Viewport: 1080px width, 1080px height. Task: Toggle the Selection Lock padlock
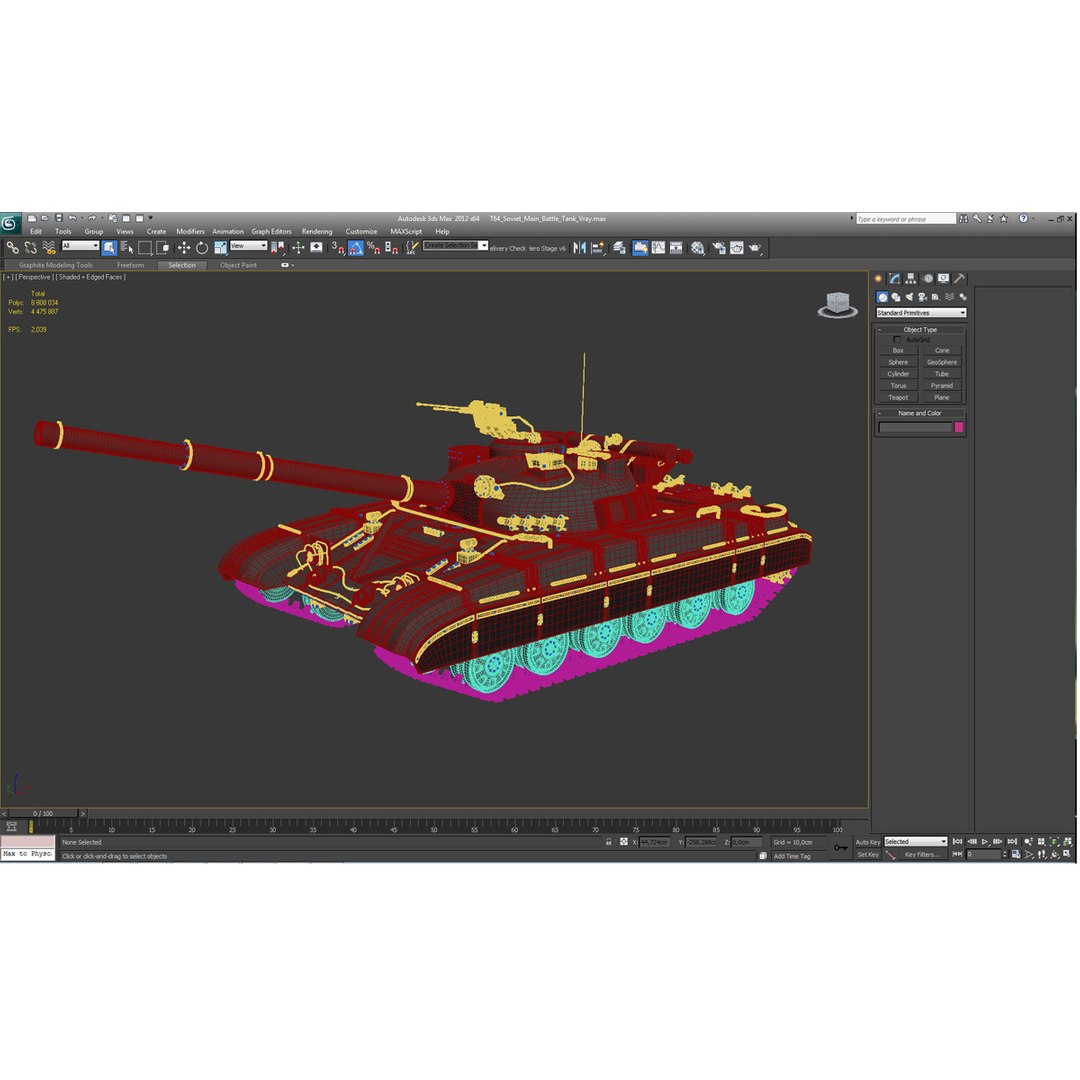point(609,842)
